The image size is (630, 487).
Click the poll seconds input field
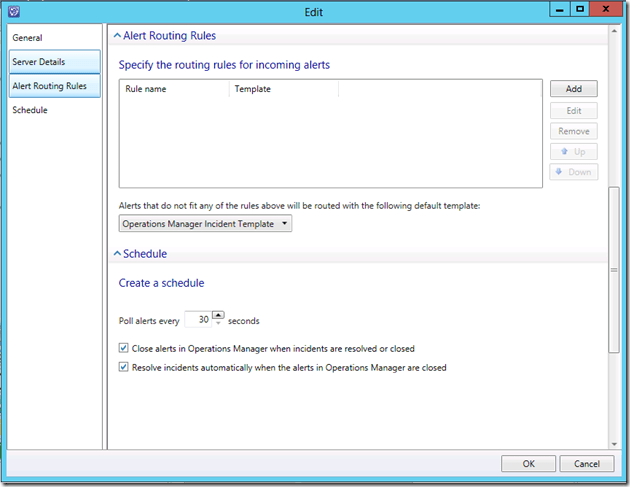(199, 321)
